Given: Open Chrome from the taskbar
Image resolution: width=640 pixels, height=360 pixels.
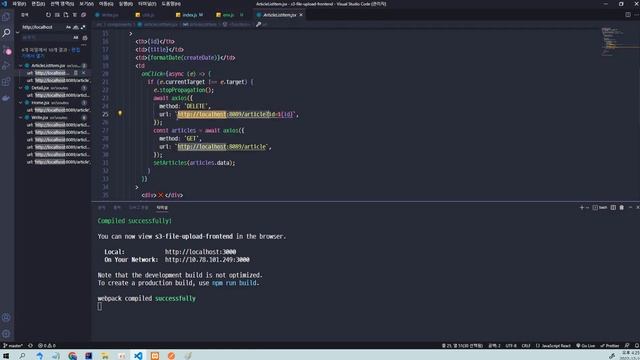Looking at the screenshot, I should 72,356.
